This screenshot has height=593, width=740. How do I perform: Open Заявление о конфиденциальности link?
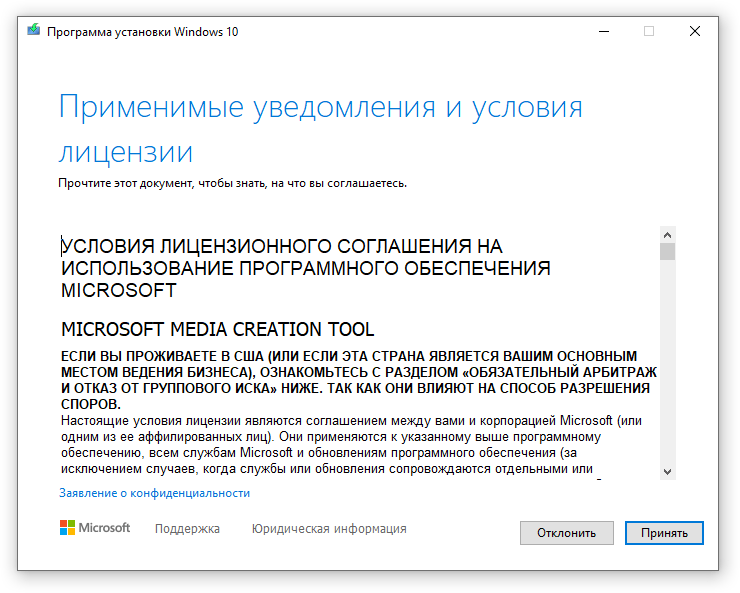(x=154, y=493)
